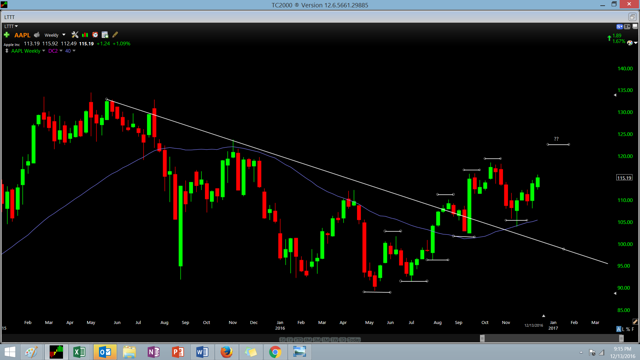Click the speaker icon next to AAPL
Viewport: 640px width, 360px height.
tap(37, 35)
